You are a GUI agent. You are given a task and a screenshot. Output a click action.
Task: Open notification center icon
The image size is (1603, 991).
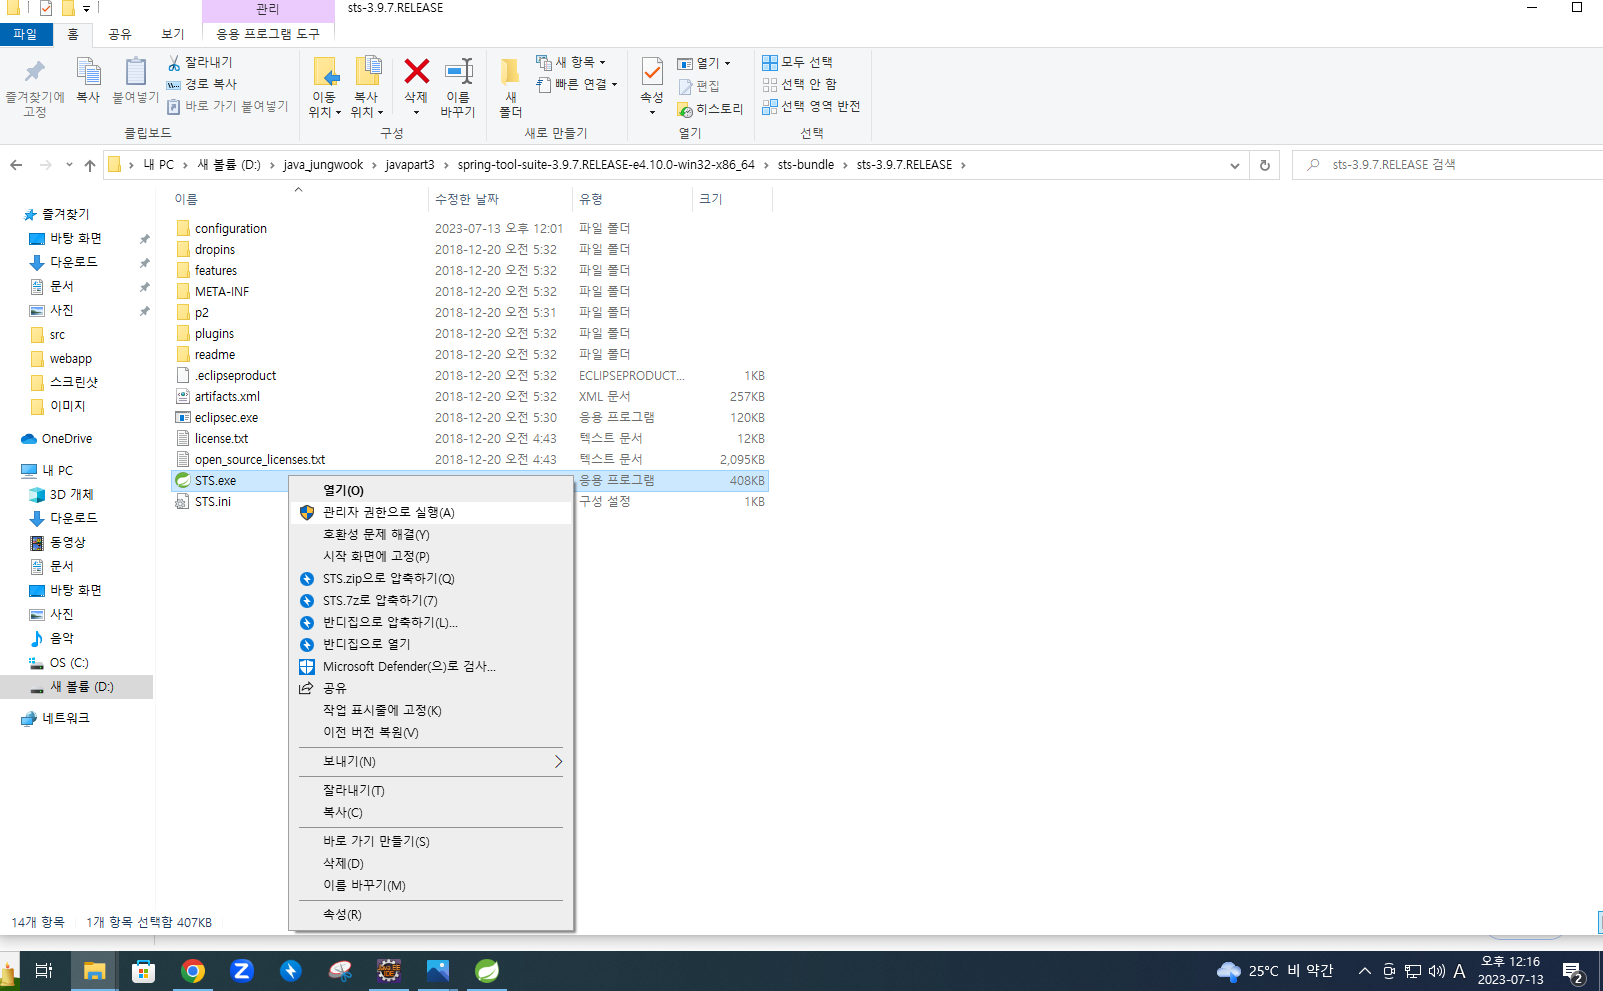[x=1572, y=971]
